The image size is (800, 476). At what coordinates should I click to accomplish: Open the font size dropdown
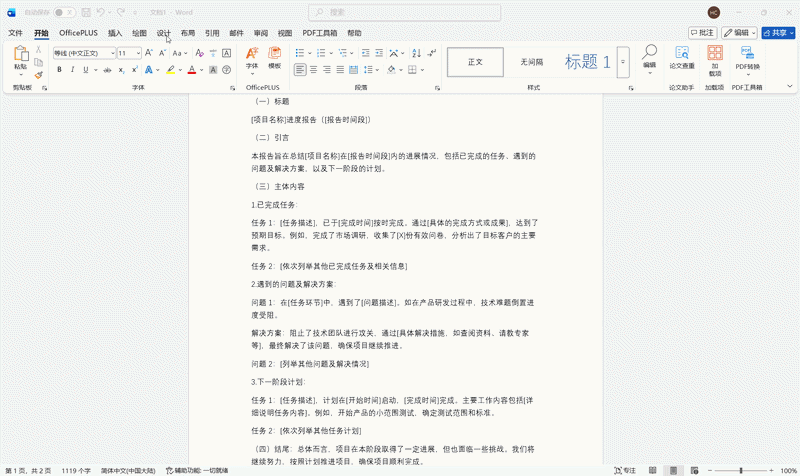[138, 53]
